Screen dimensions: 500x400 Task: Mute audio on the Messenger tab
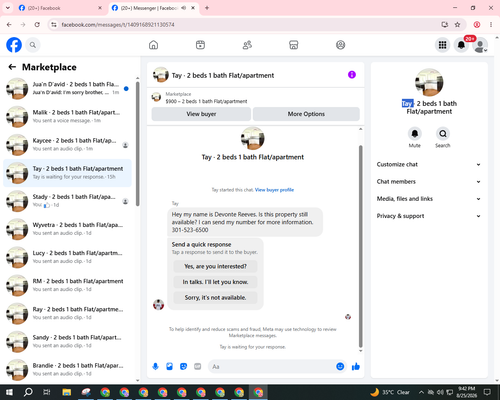click(183, 8)
